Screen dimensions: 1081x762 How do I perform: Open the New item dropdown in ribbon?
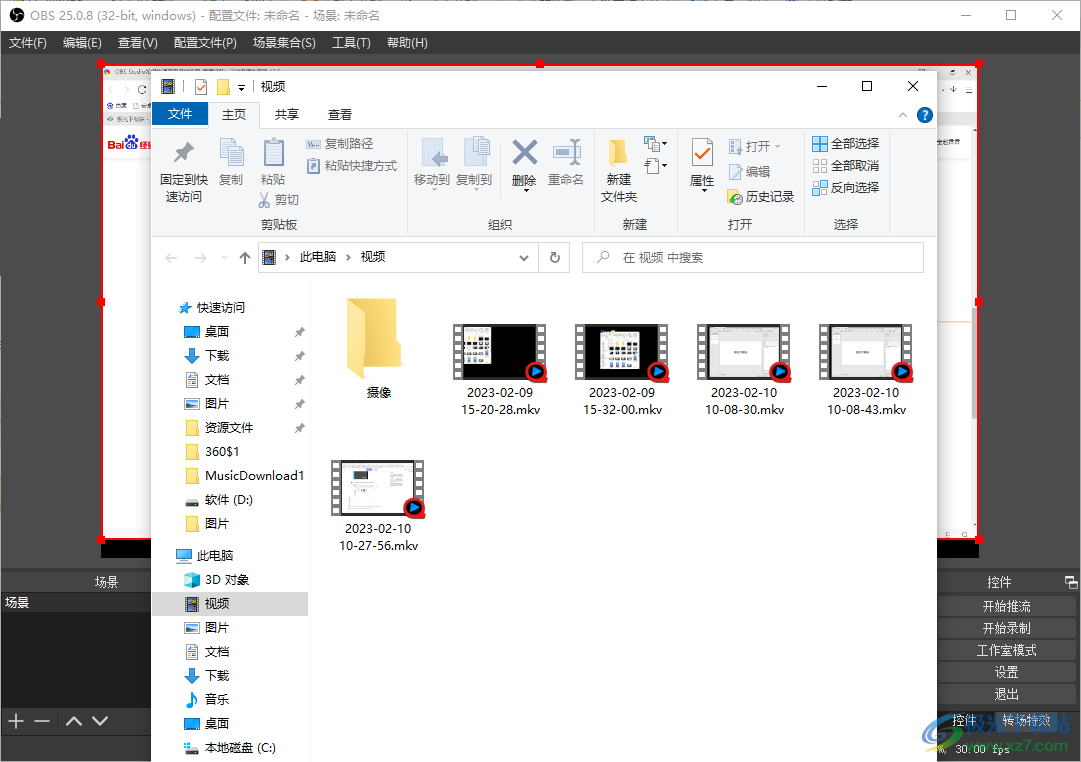[x=656, y=143]
